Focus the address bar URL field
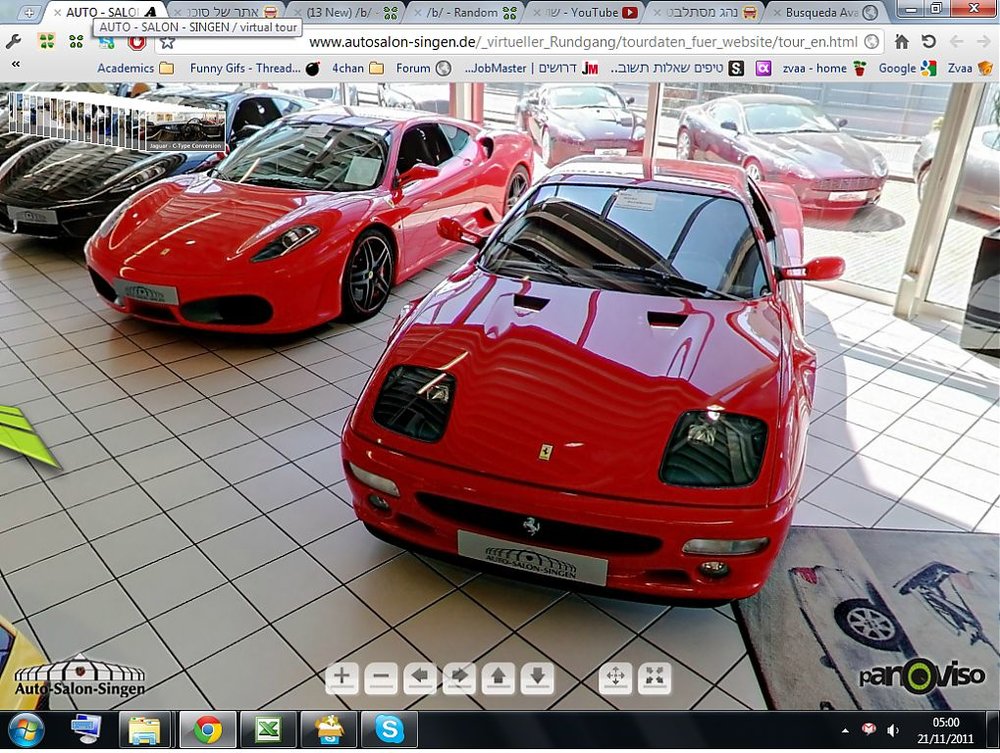1000x753 pixels. pos(523,42)
